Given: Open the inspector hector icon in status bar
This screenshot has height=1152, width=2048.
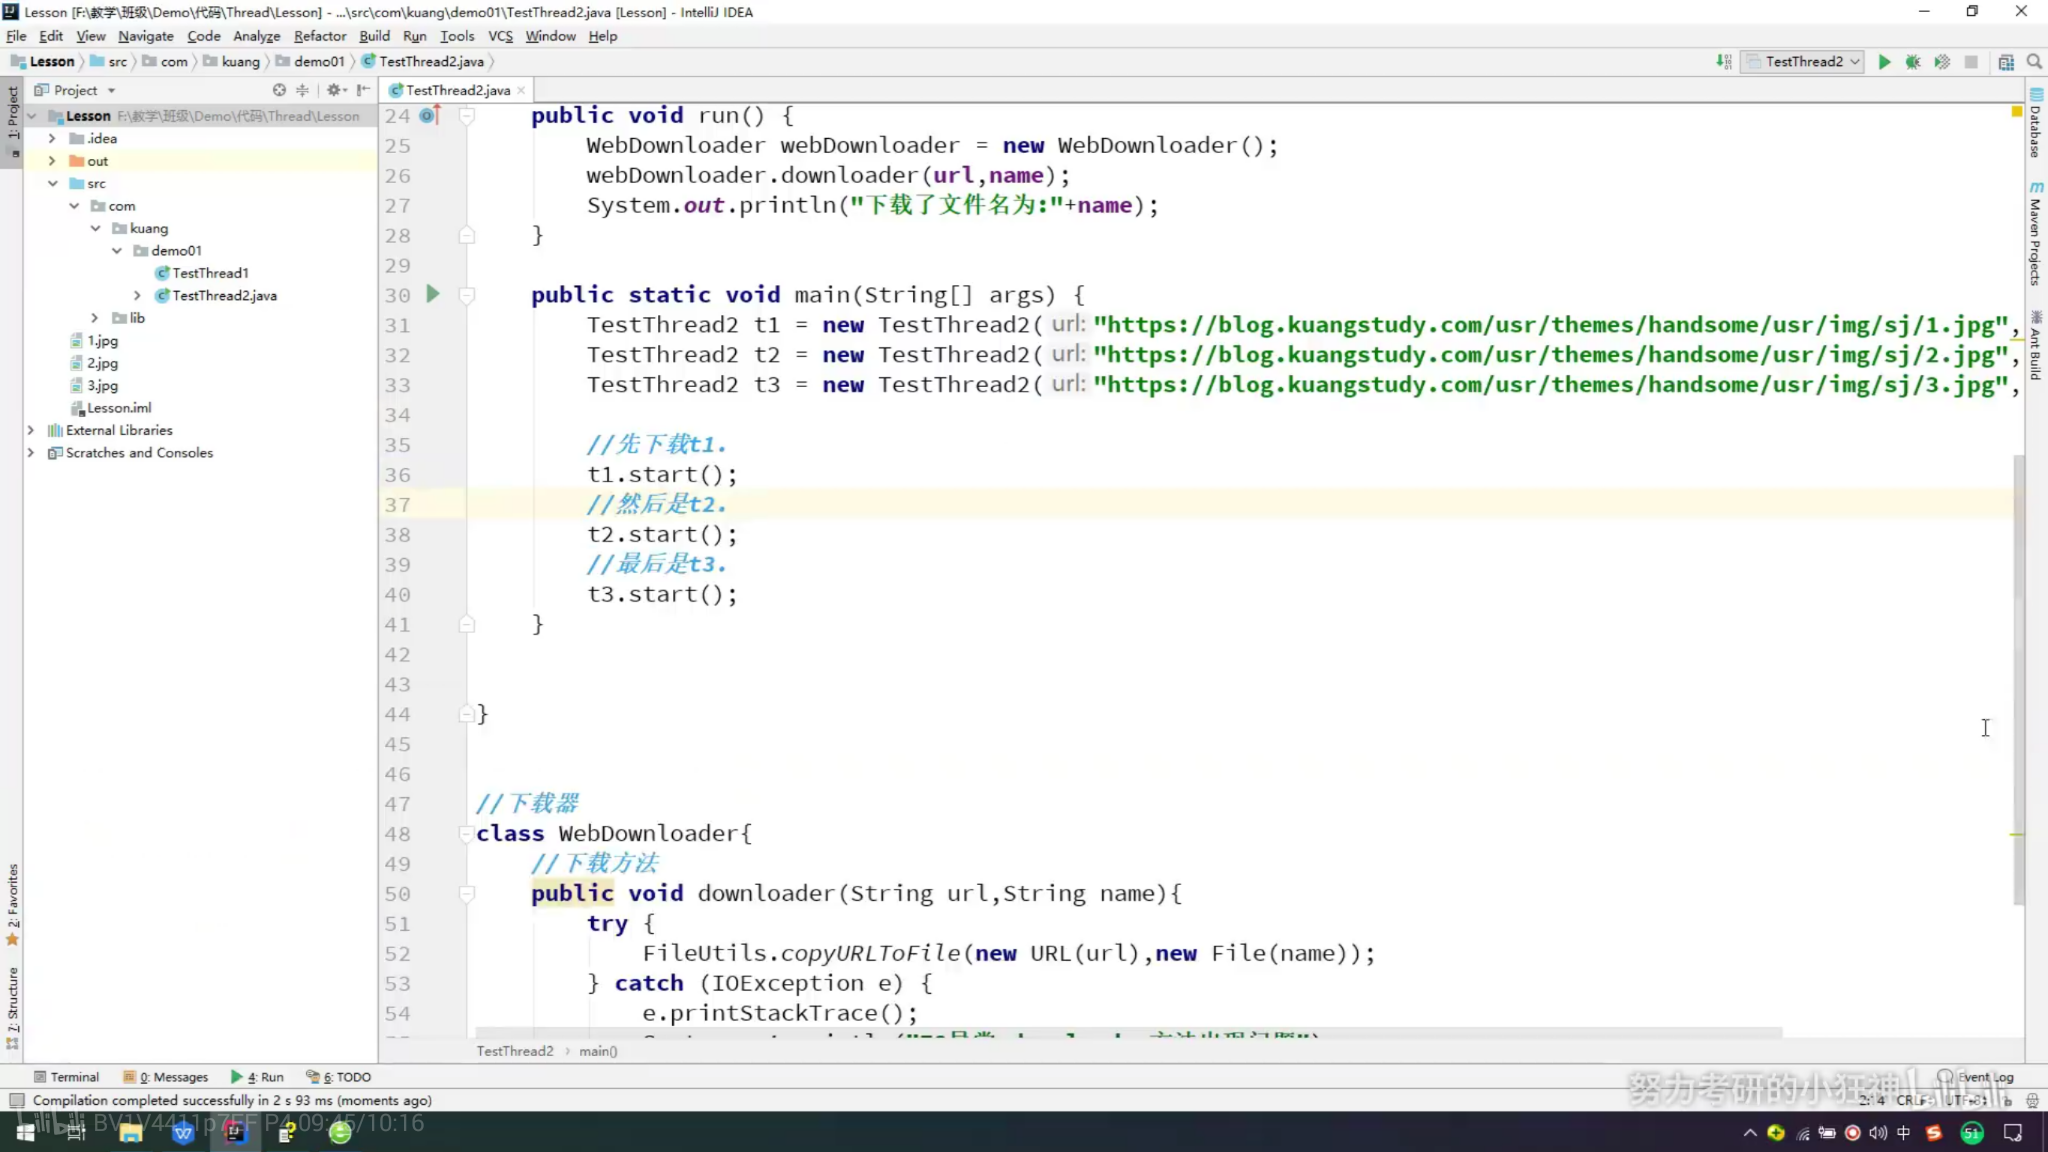Looking at the screenshot, I should [2032, 1100].
